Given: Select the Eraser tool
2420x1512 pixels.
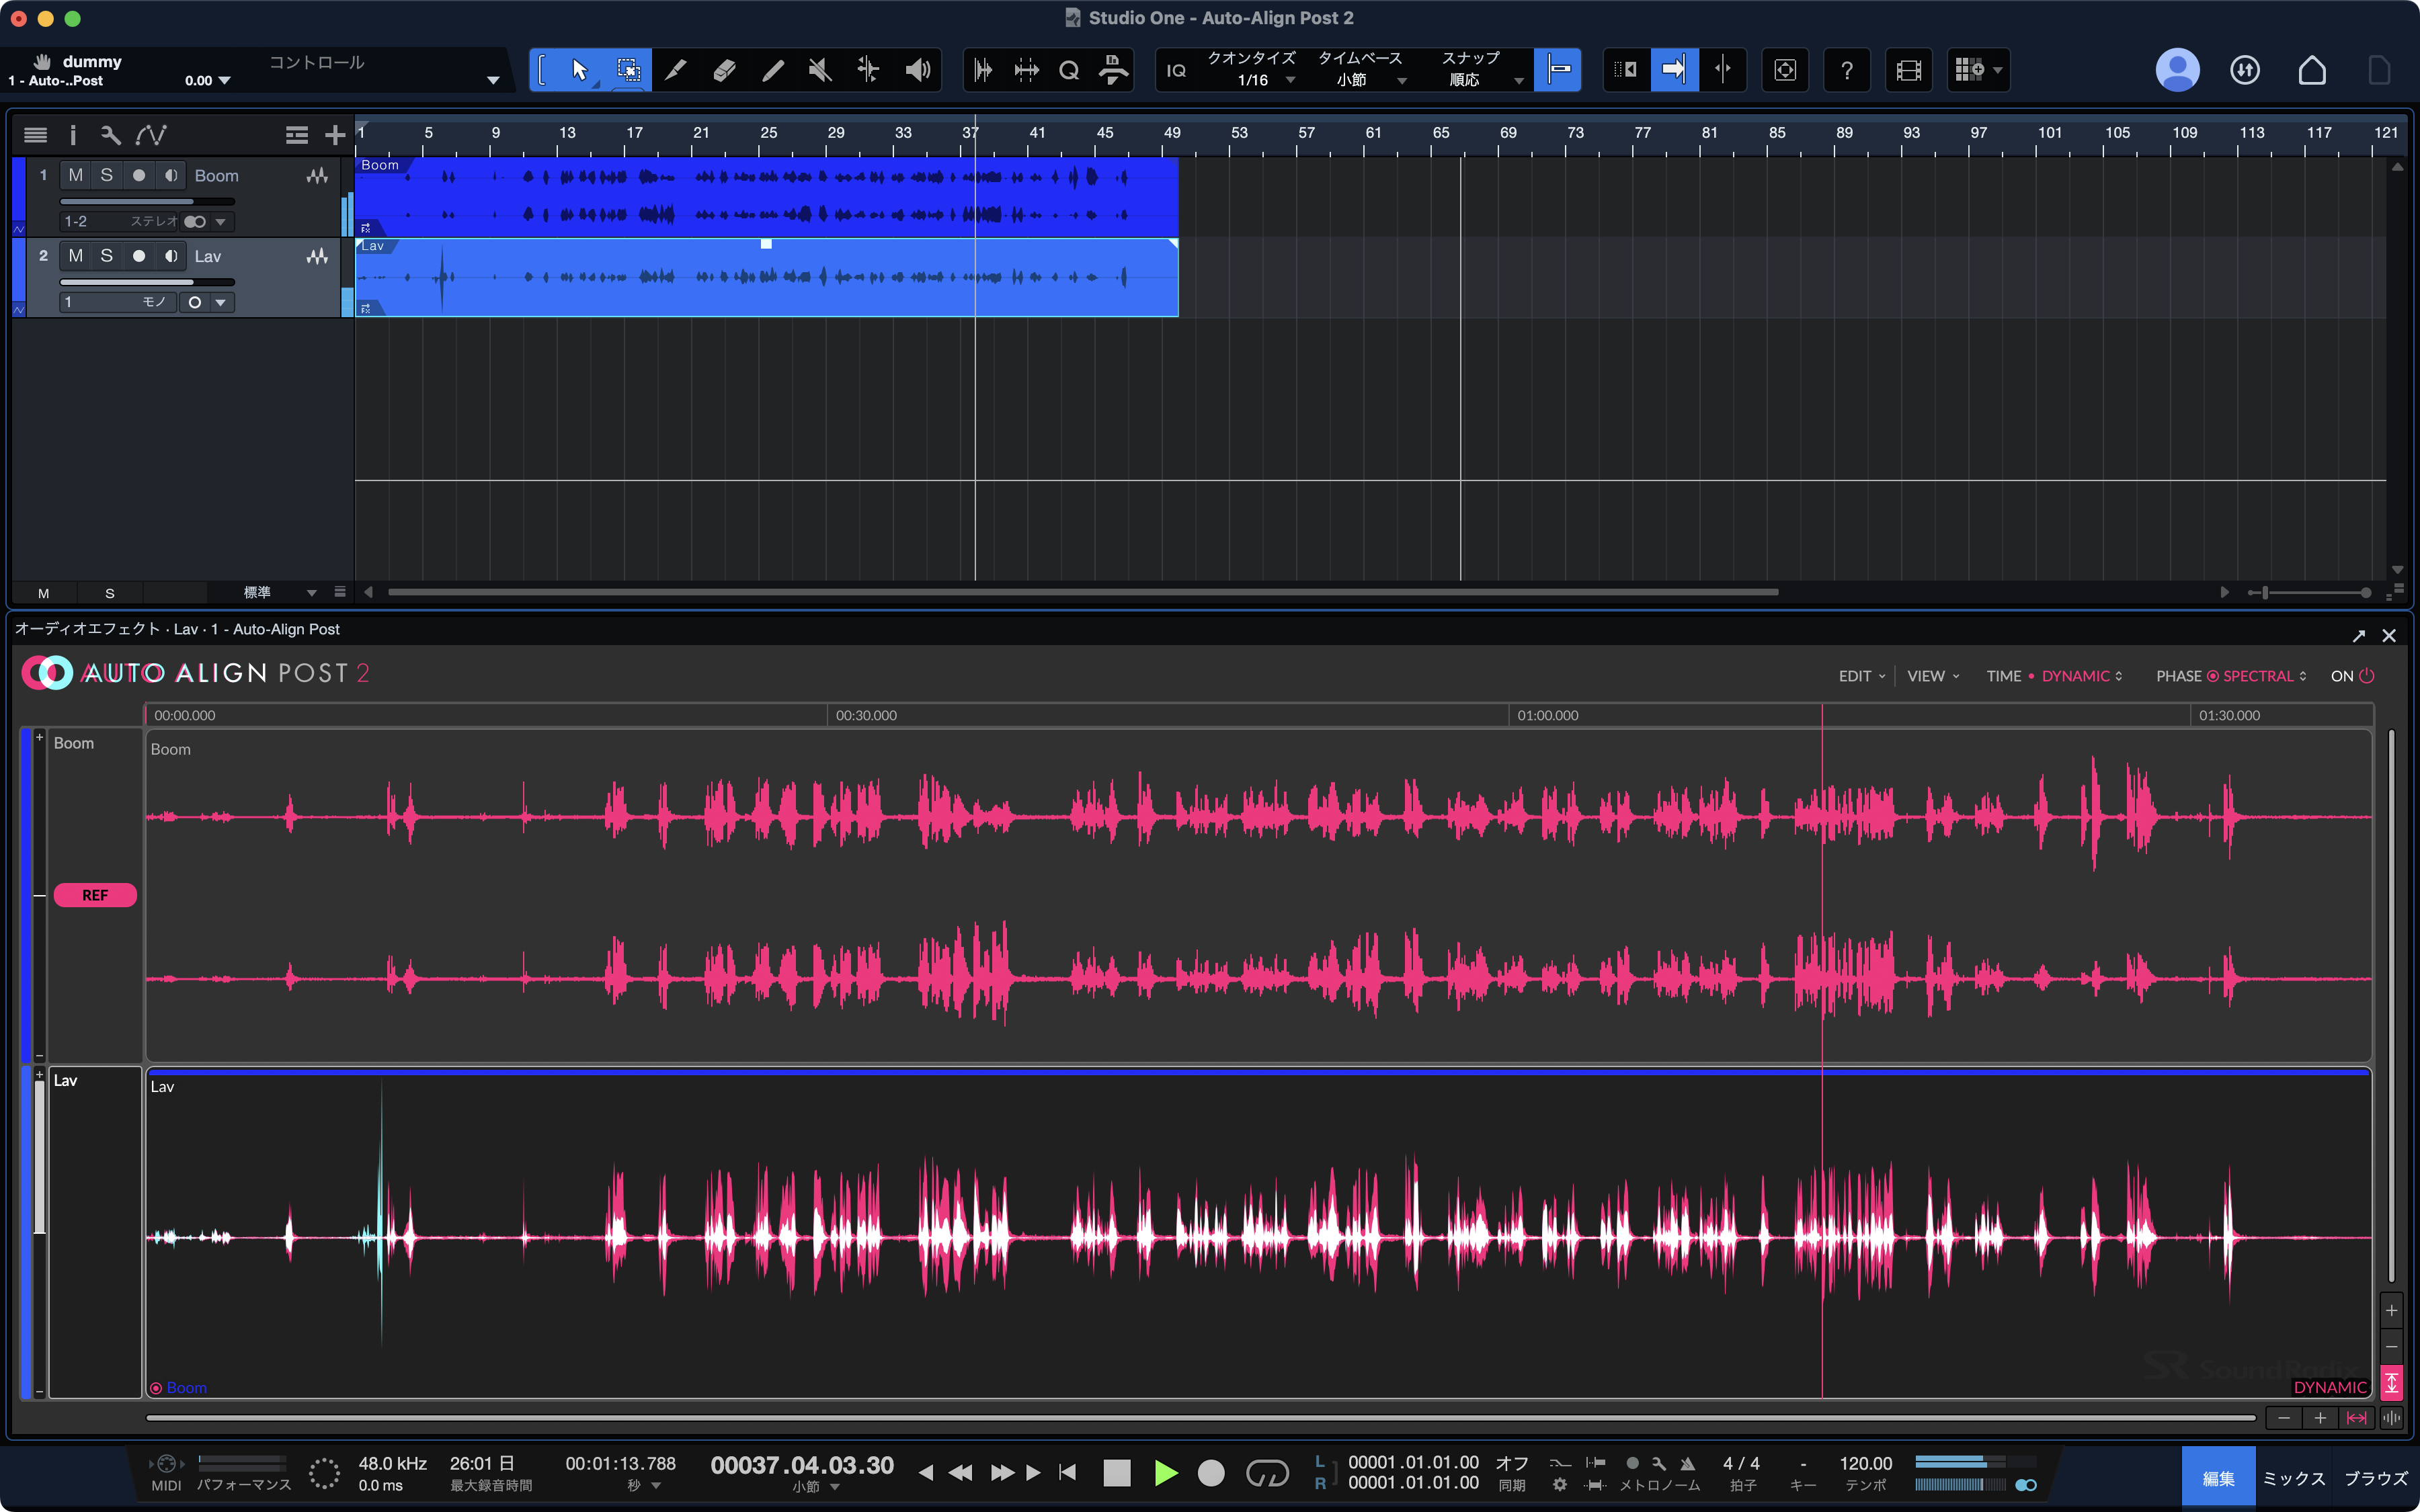Looking at the screenshot, I should click(x=724, y=70).
